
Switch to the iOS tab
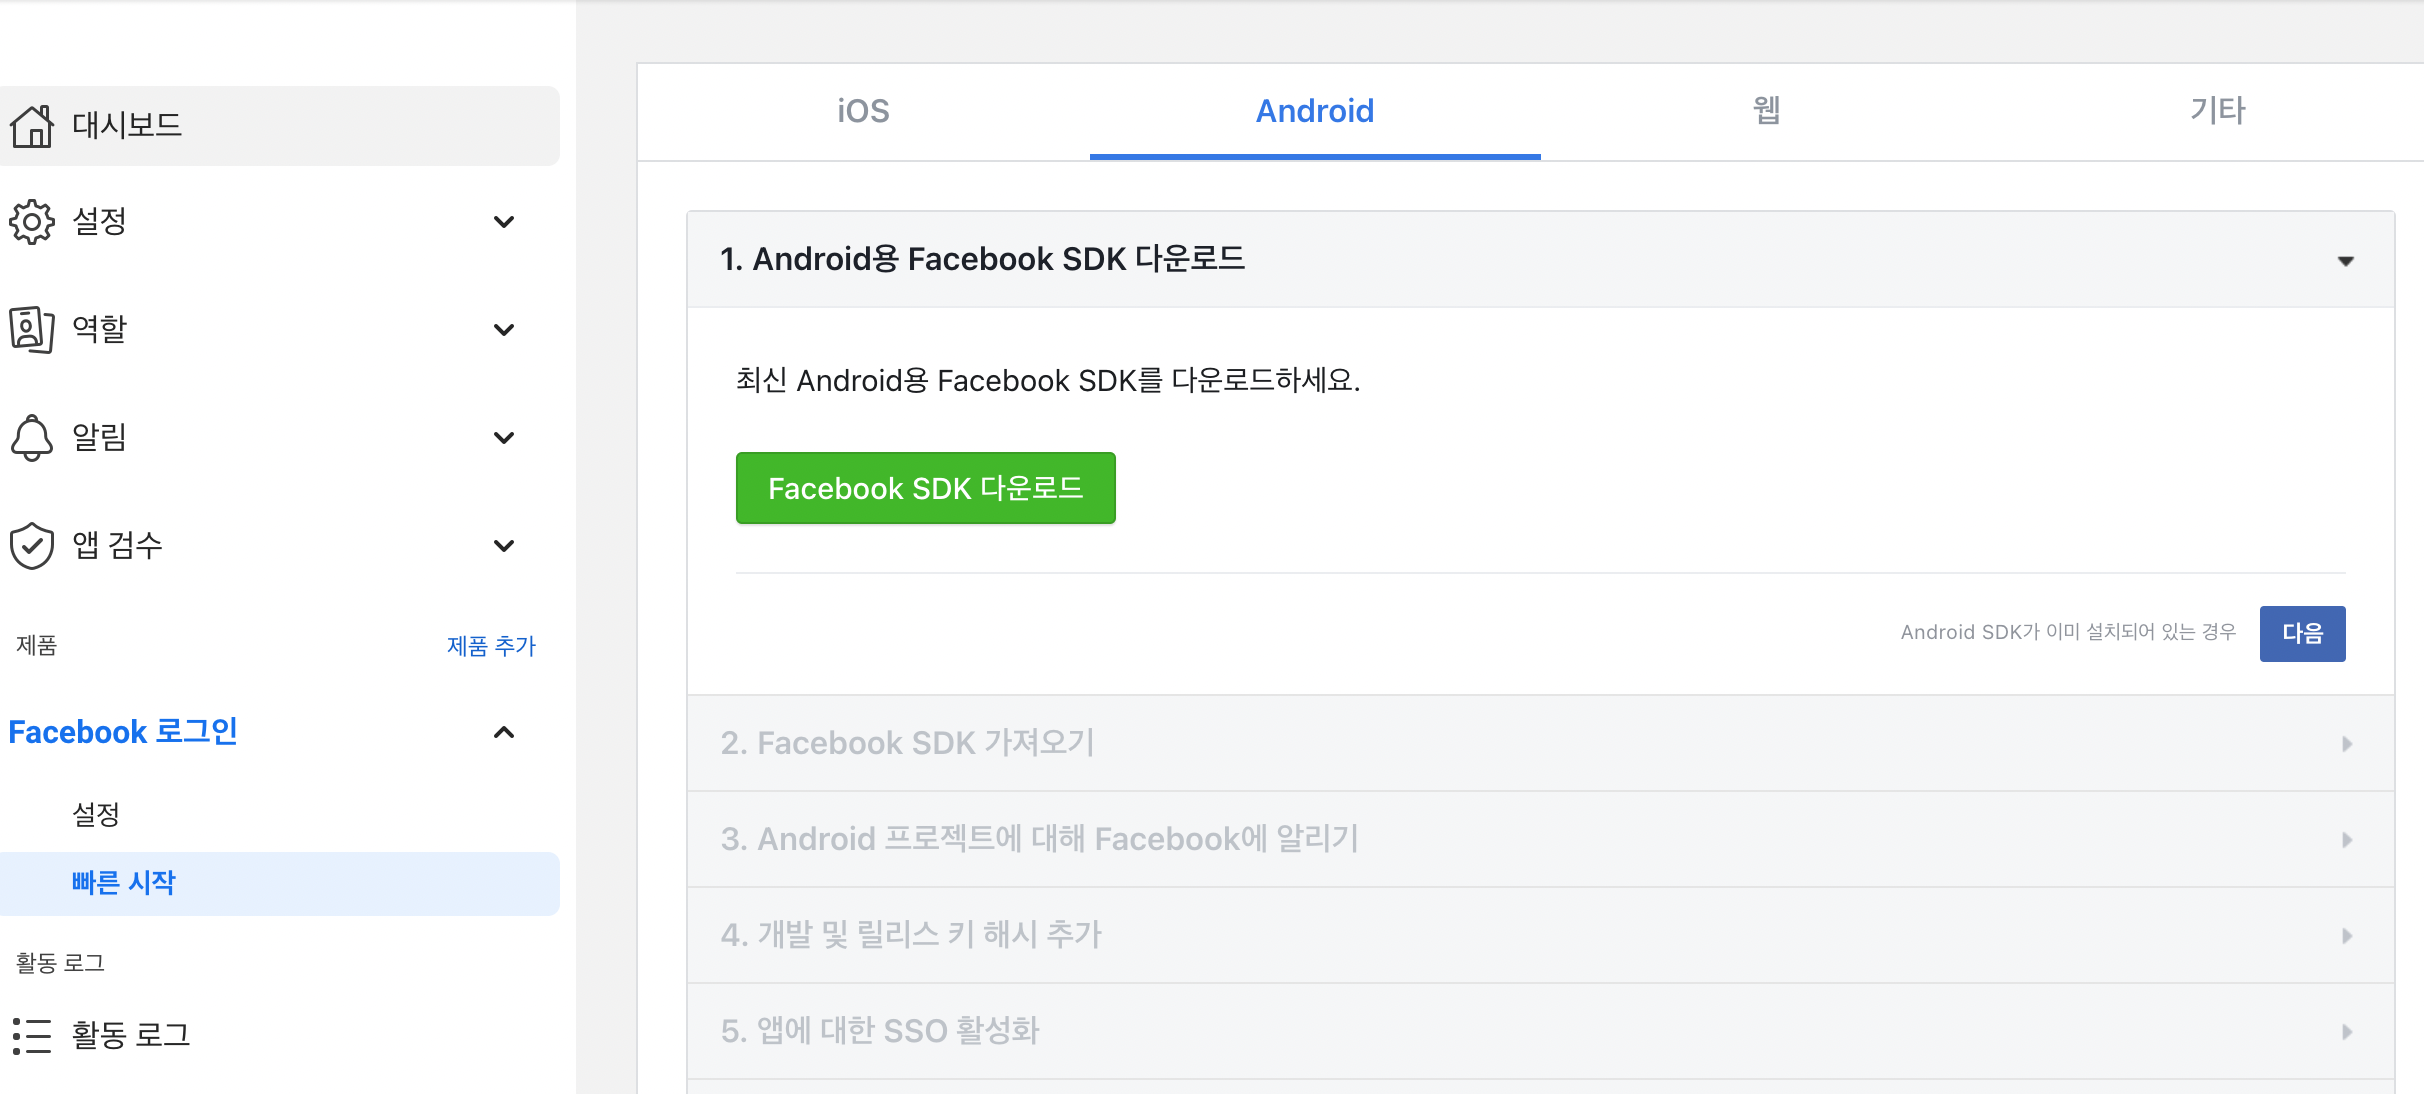click(863, 111)
